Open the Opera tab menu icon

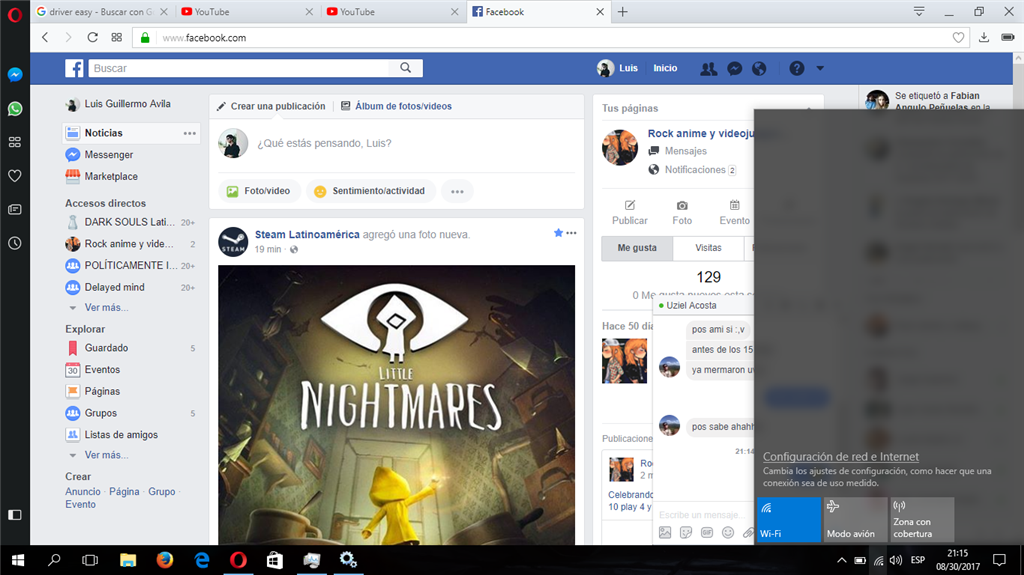pos(919,12)
